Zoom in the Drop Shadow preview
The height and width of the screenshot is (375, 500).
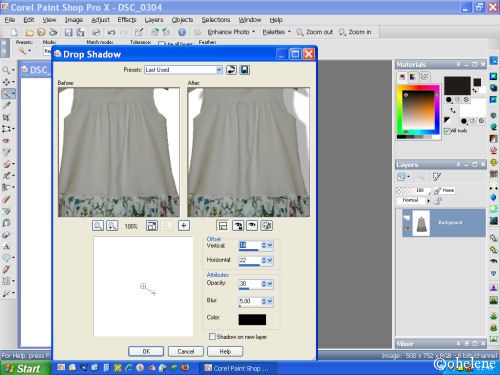click(x=112, y=226)
